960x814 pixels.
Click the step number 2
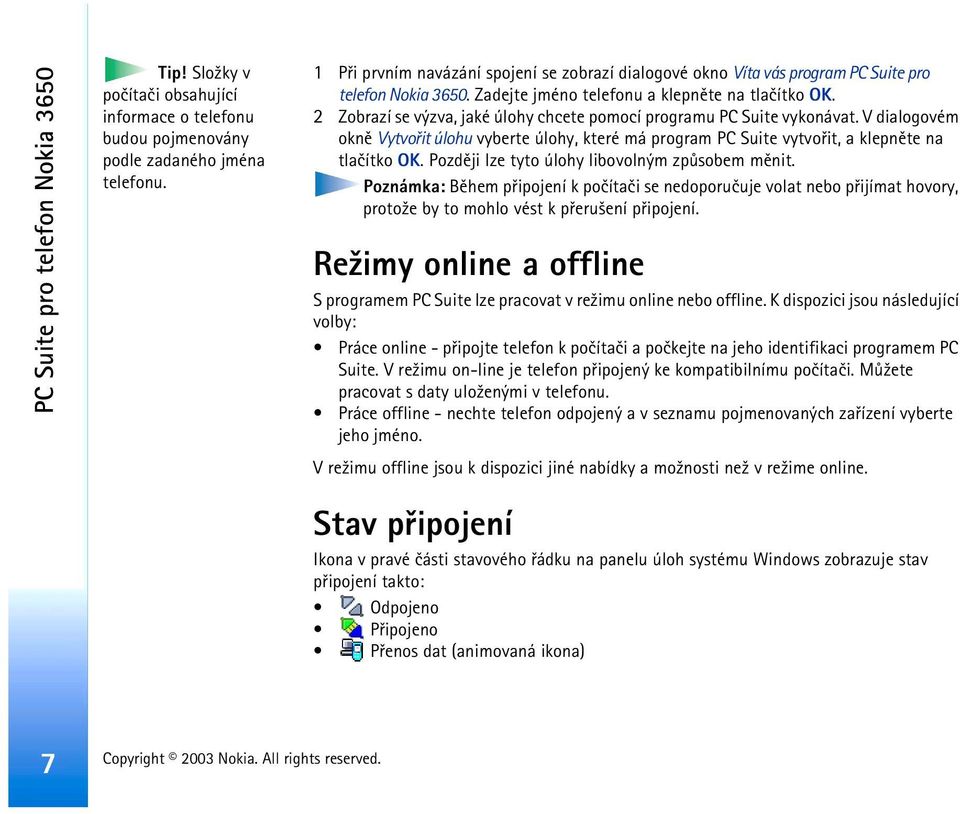click(318, 117)
